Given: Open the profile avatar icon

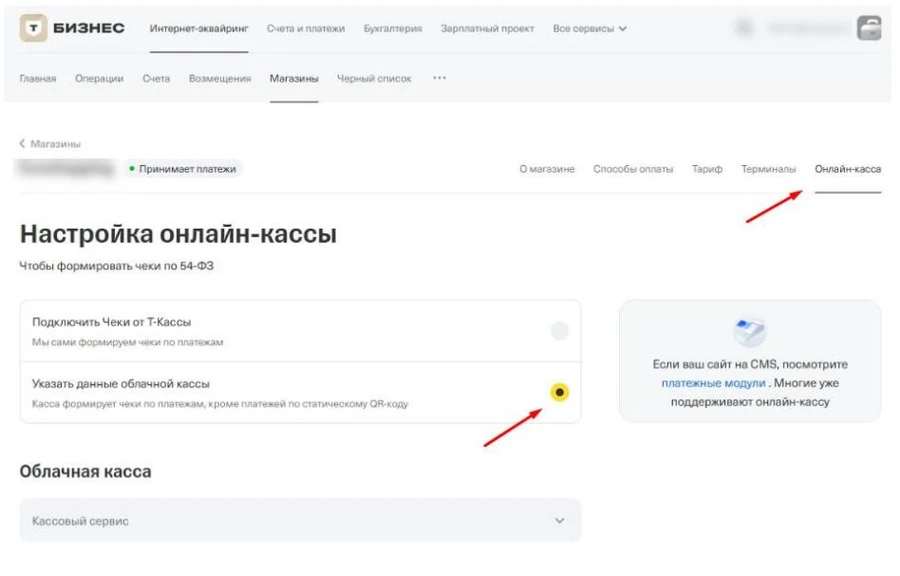Looking at the screenshot, I should pyautogui.click(x=868, y=29).
